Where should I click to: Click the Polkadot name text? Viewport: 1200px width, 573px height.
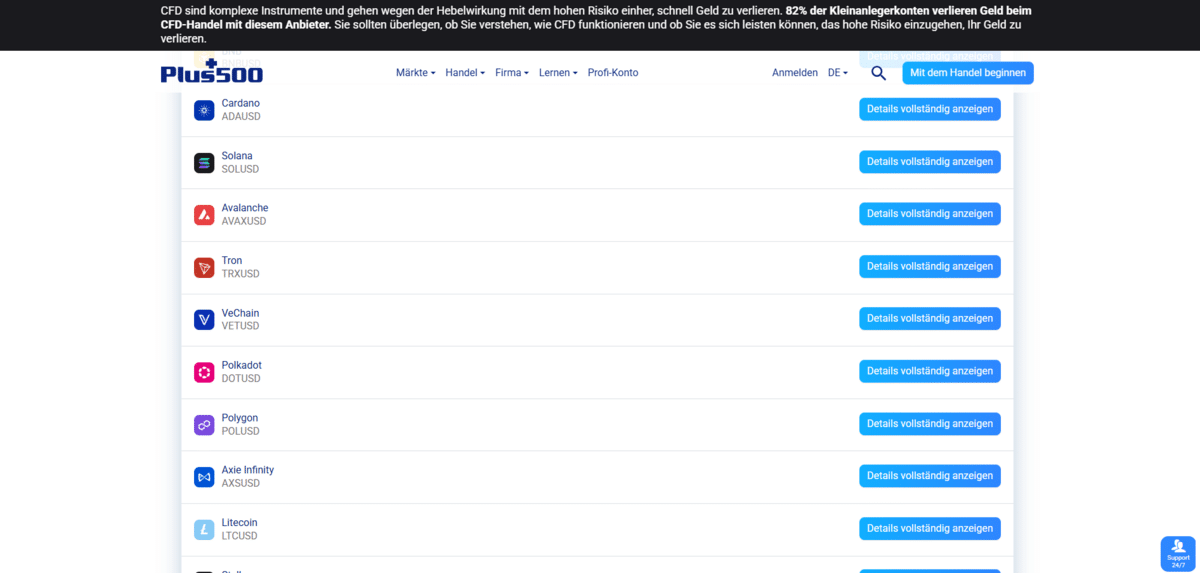pos(242,365)
